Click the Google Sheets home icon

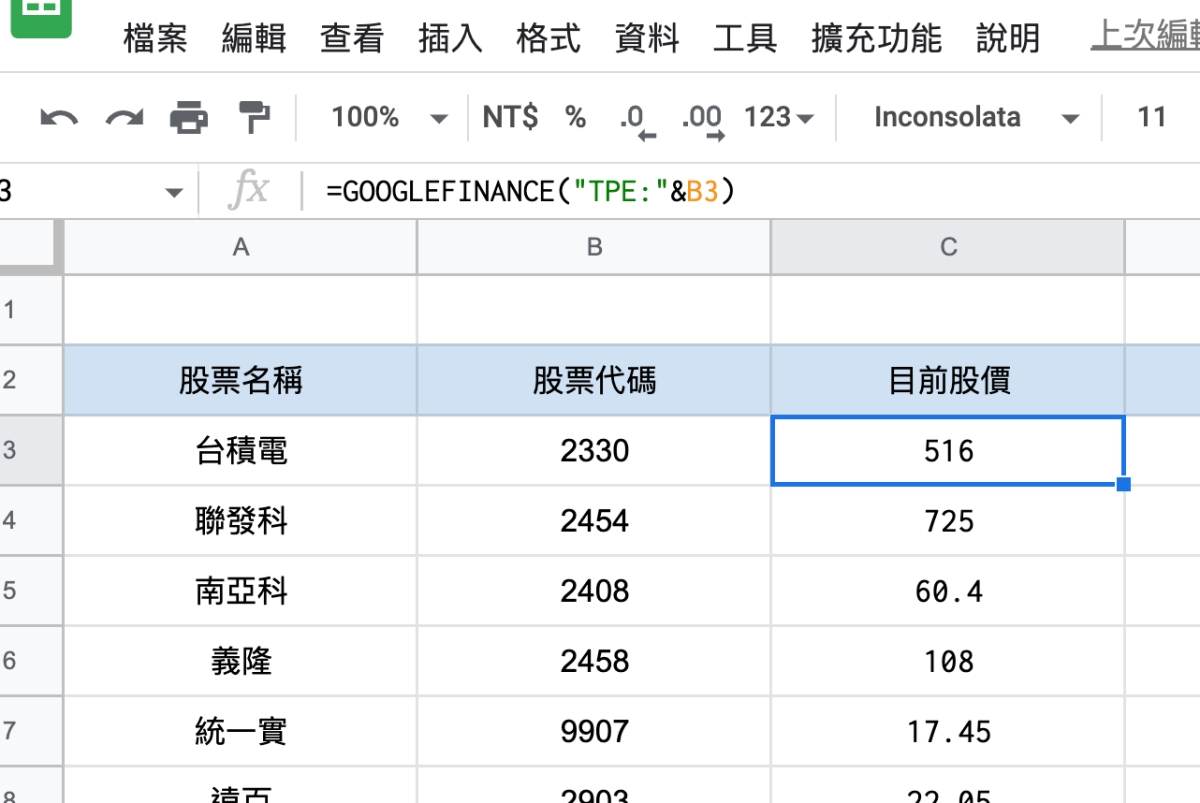[x=40, y=17]
